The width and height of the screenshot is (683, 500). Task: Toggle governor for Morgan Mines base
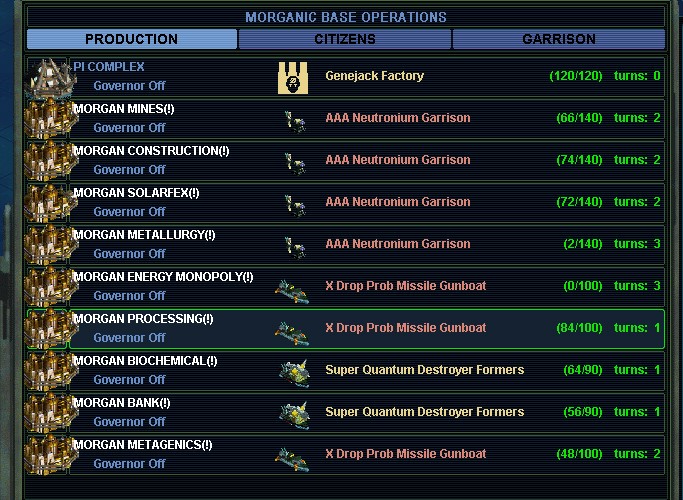click(129, 128)
